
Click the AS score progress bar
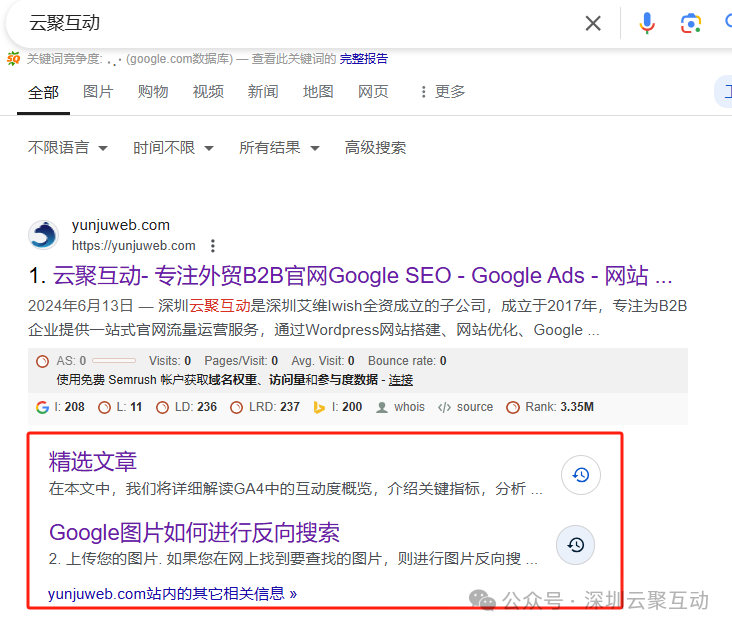[114, 361]
